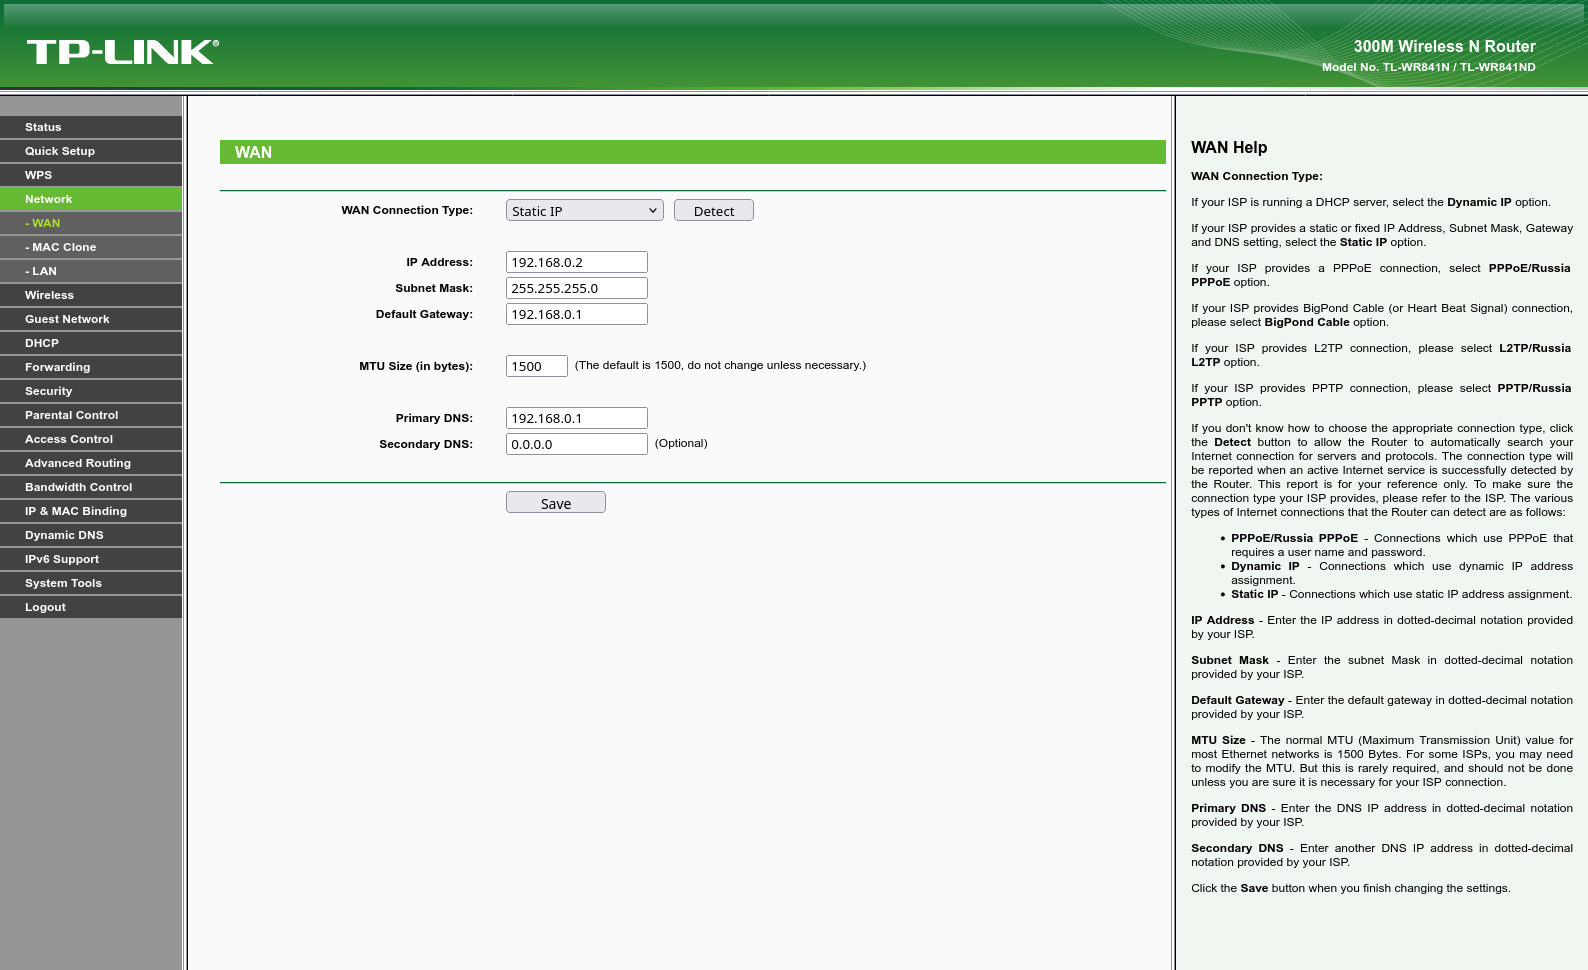Click the '(Optional)' note beside Secondary DNS
Image resolution: width=1588 pixels, height=970 pixels.
click(x=681, y=443)
